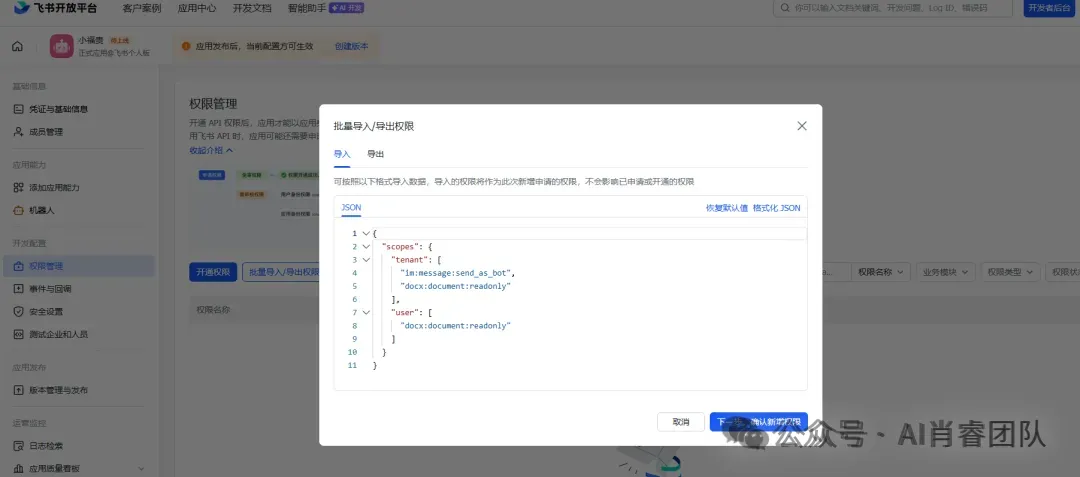Viewport: 1080px width, 477px height.
Task: Click the 机器人 robot icon
Action: 19,210
